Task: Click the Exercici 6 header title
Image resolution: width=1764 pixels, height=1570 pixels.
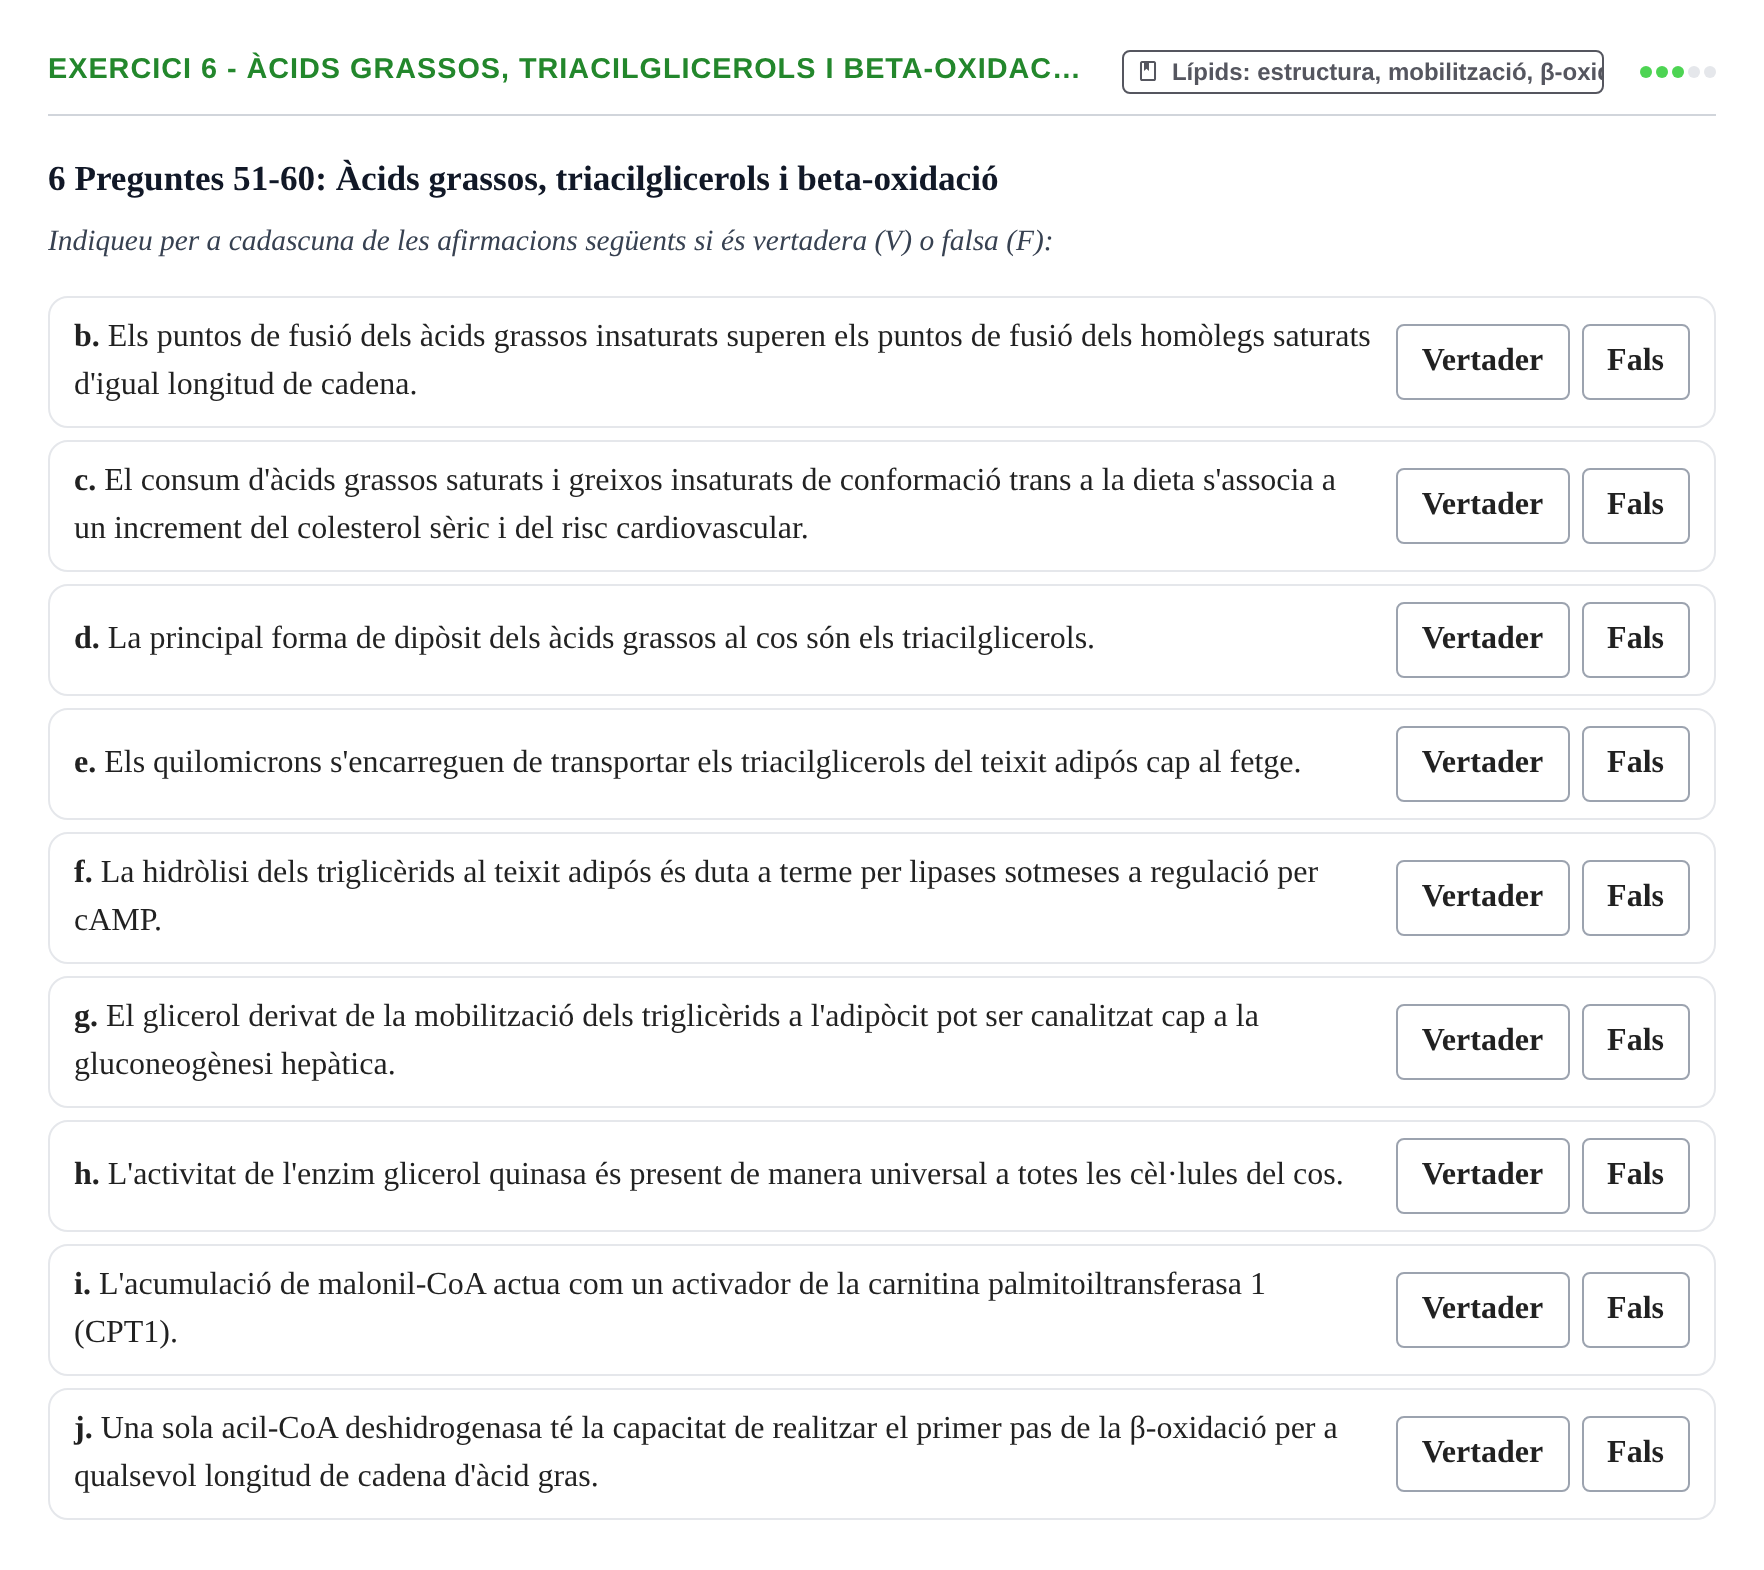Action: (x=563, y=68)
